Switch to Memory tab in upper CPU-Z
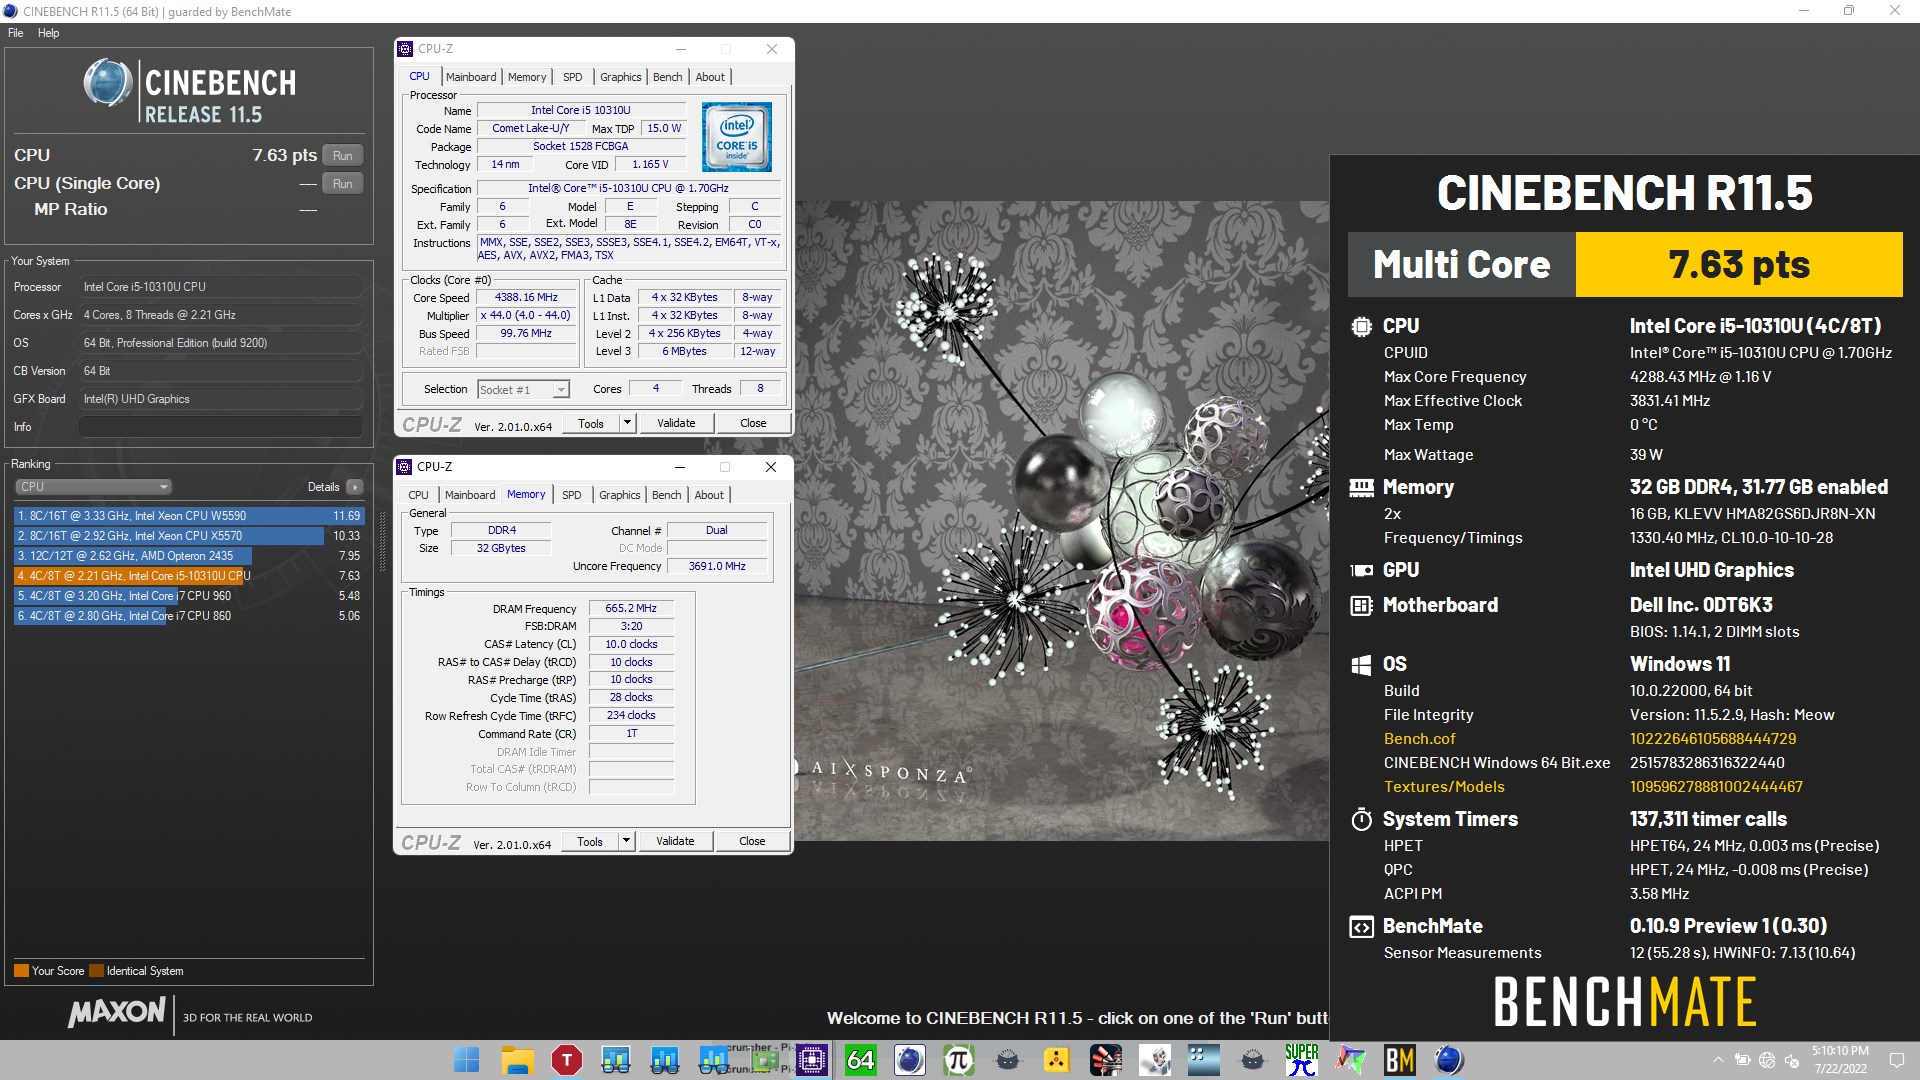This screenshot has height=1080, width=1920. [x=527, y=77]
